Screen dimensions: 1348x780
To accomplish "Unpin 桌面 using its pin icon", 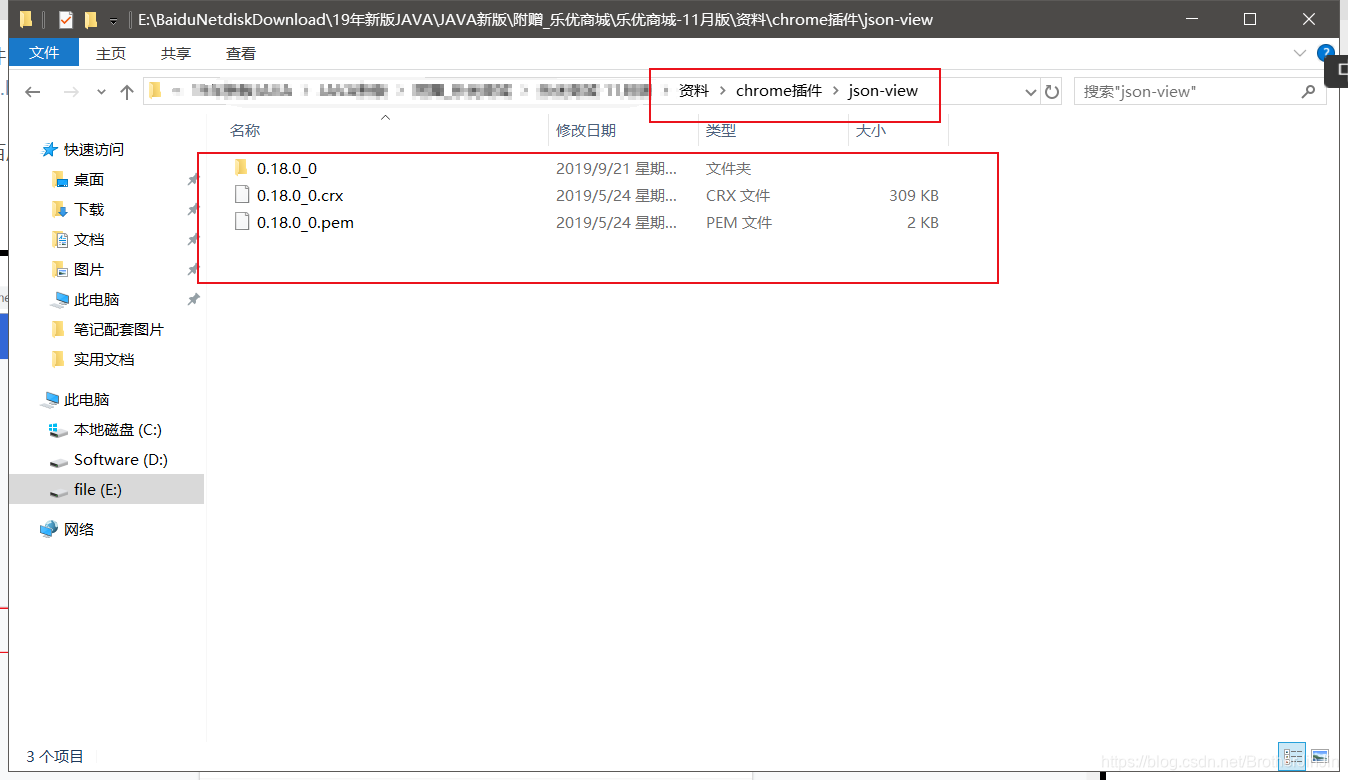I will pos(193,180).
